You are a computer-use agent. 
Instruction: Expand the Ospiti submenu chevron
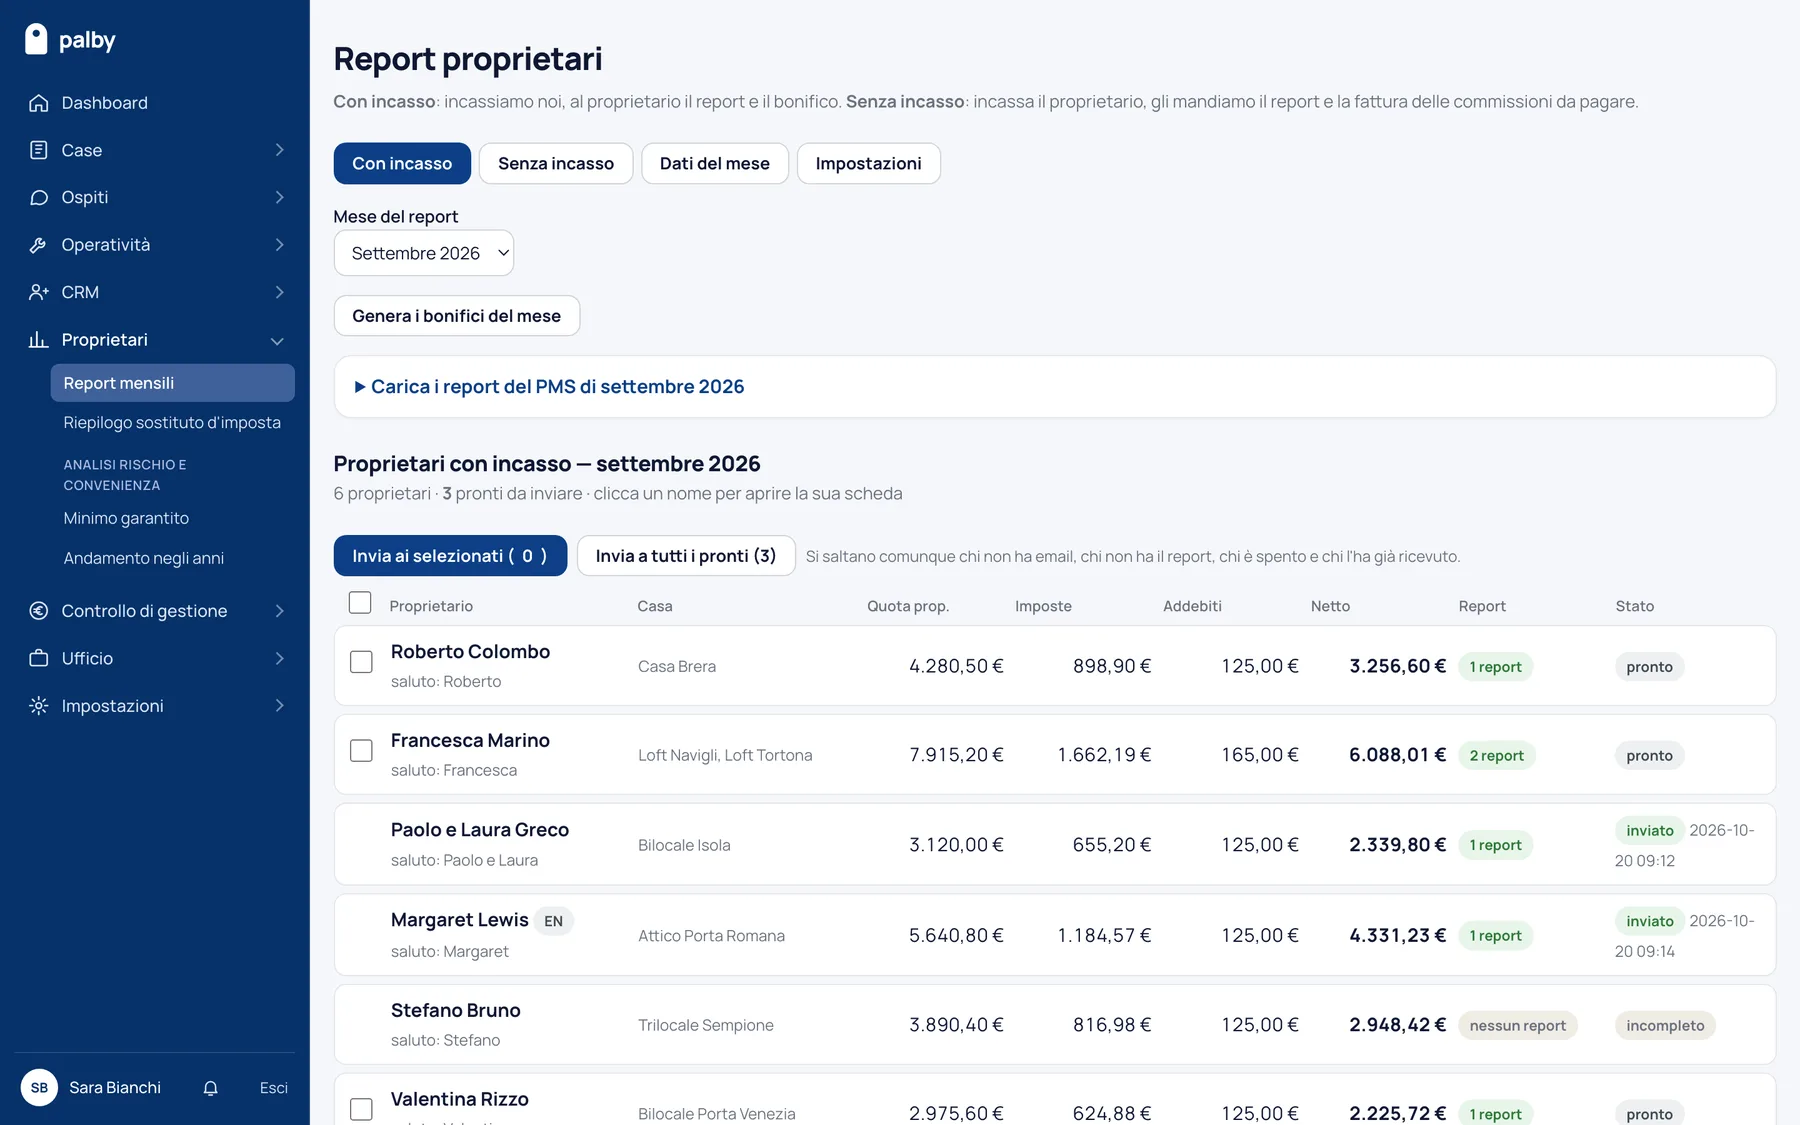(279, 197)
